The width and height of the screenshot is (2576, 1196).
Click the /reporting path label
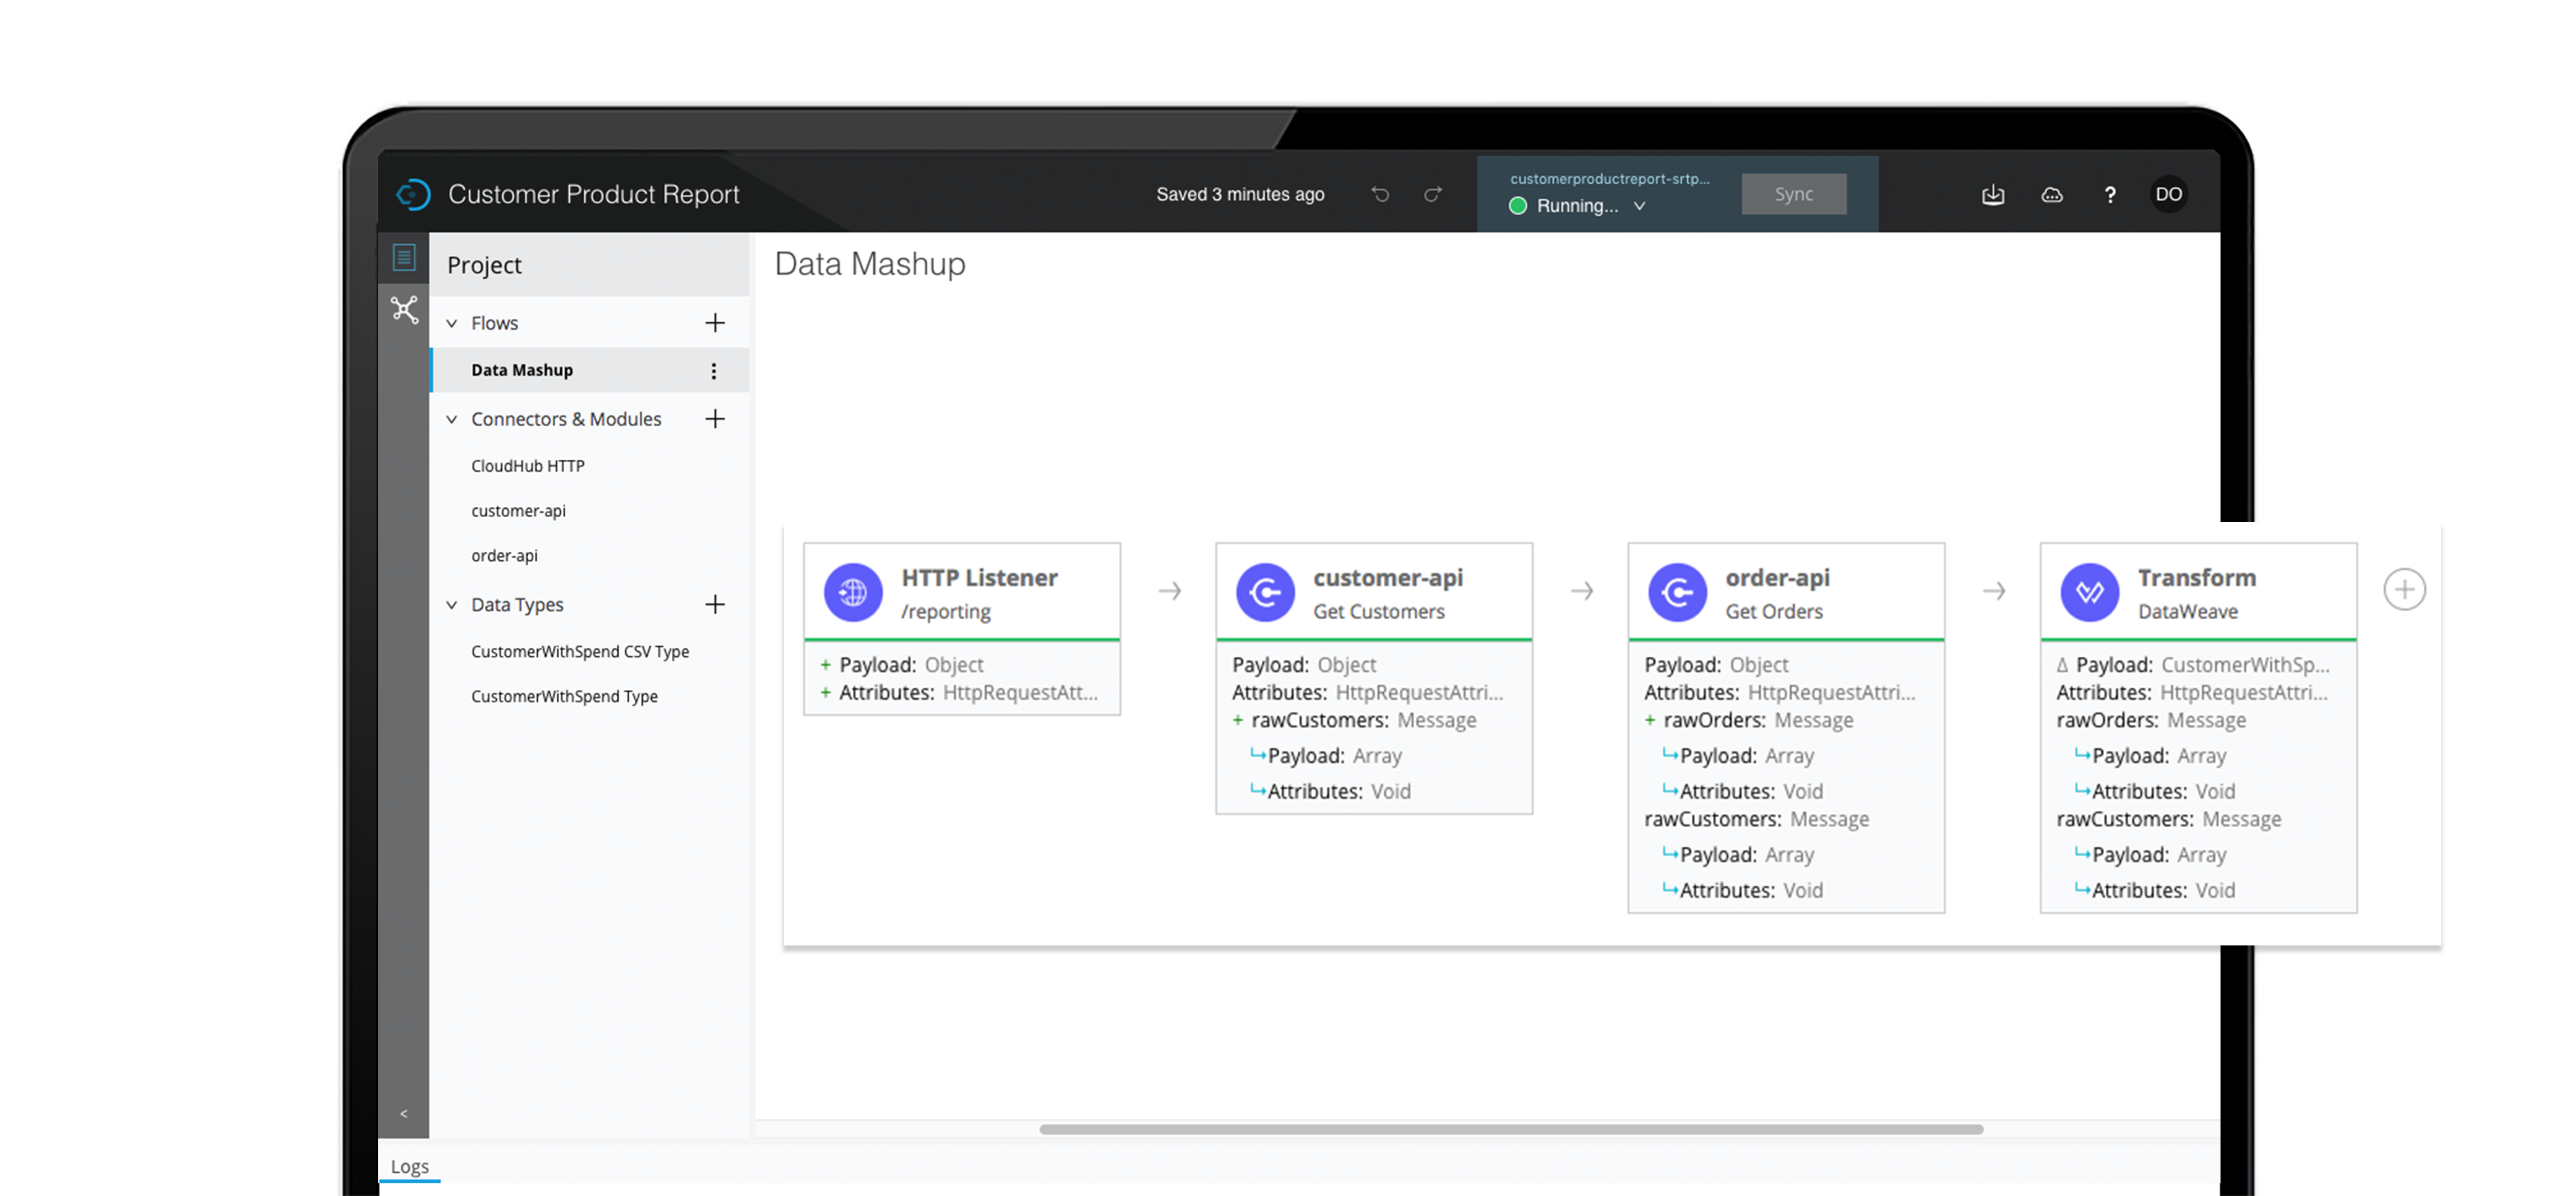pyautogui.click(x=945, y=612)
